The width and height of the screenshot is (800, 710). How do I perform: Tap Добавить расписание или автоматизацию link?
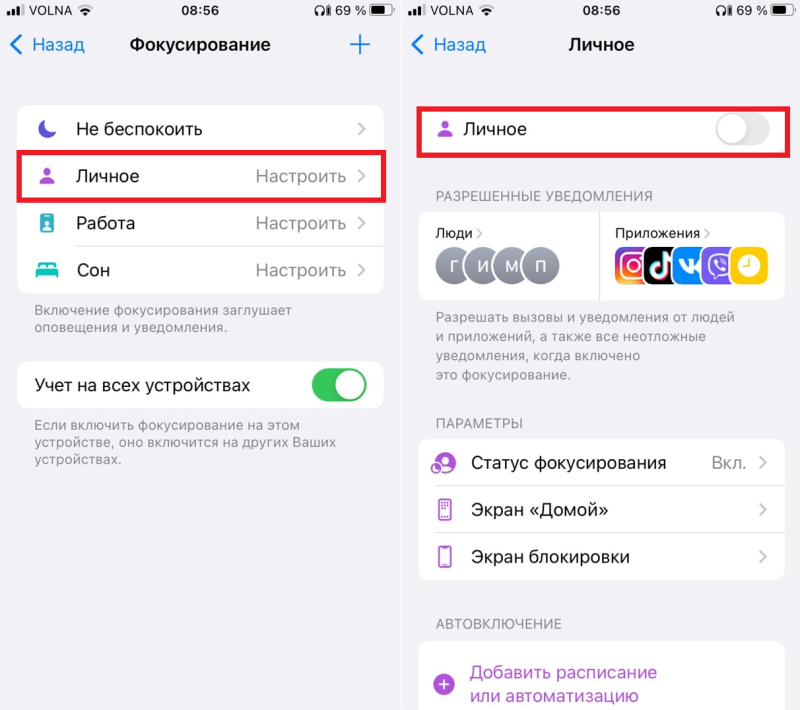pyautogui.click(x=563, y=684)
